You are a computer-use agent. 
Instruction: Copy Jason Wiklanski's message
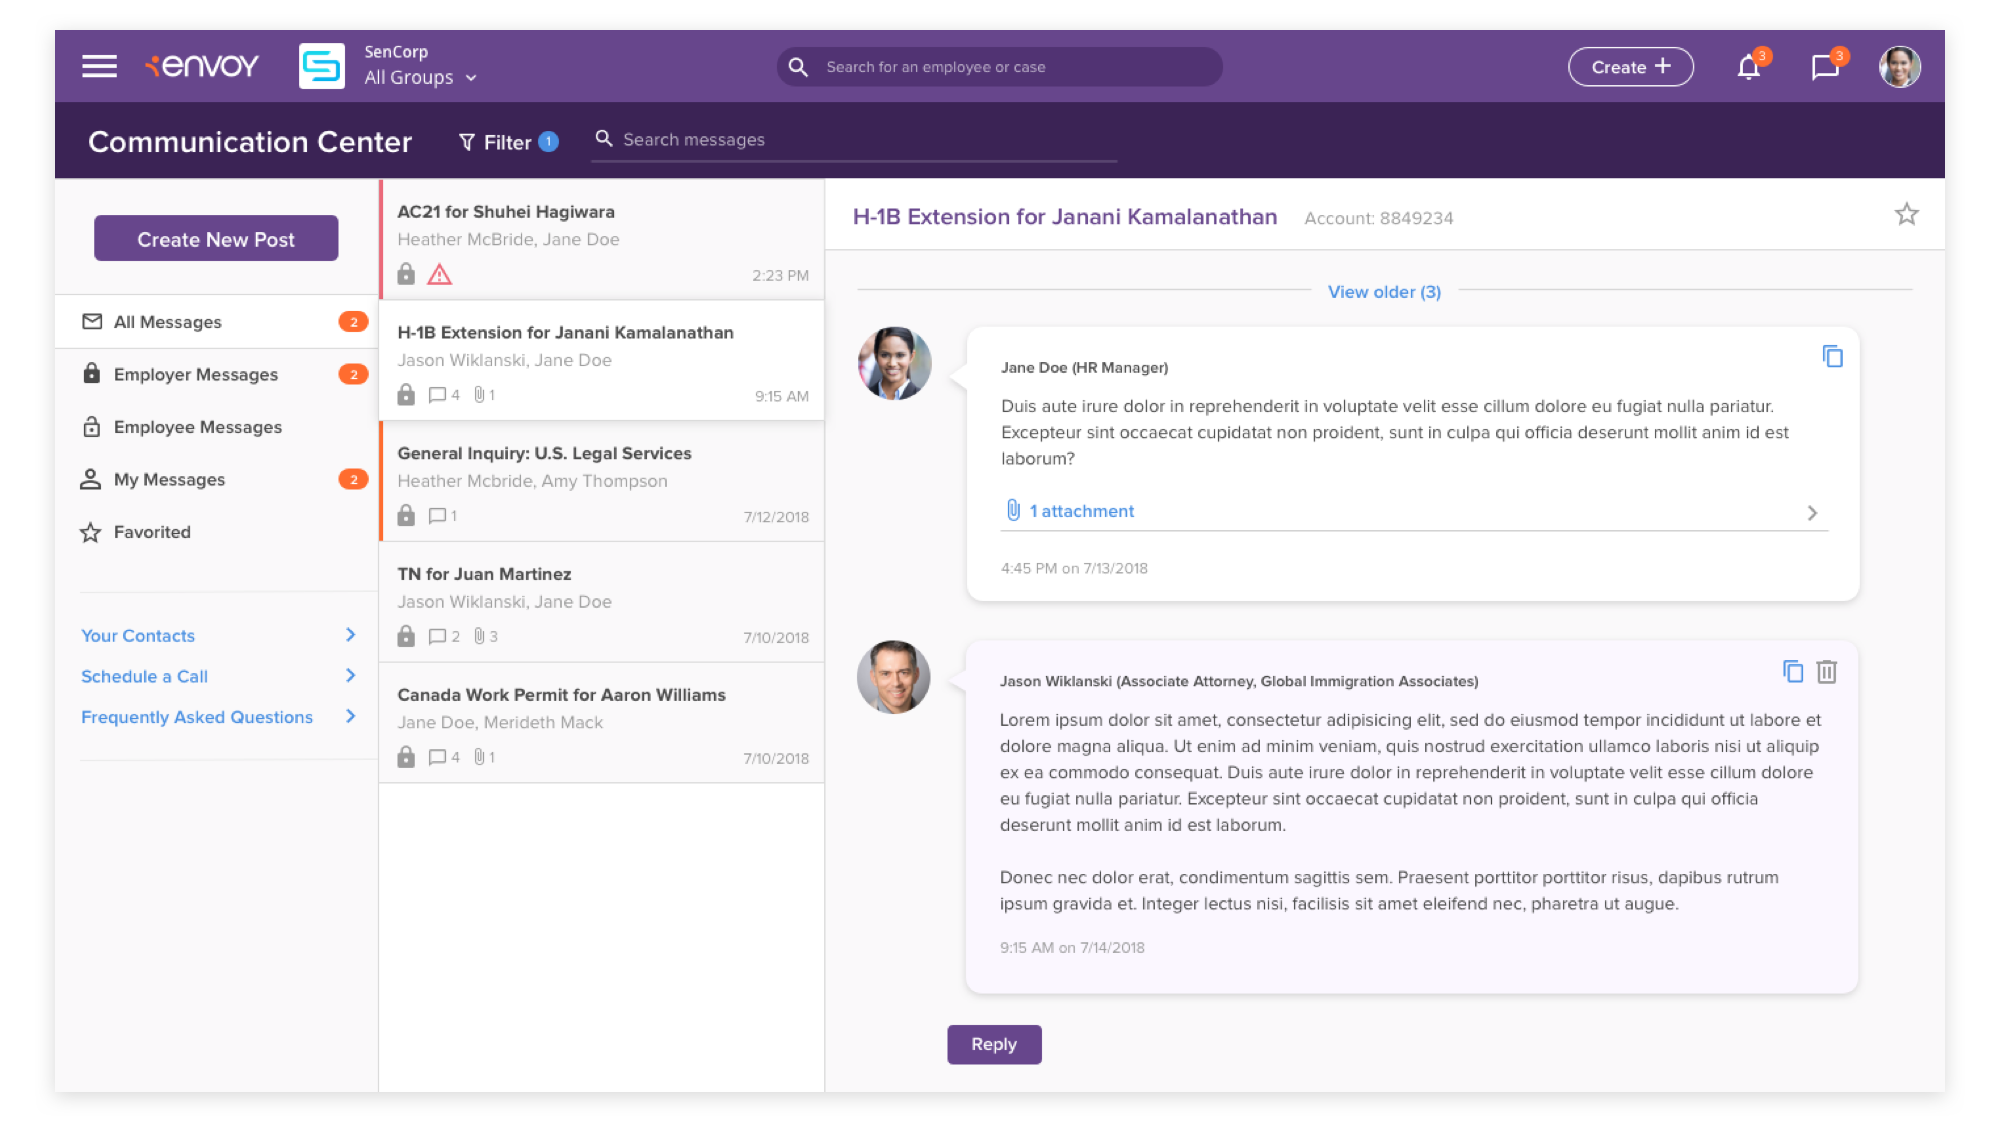coord(1793,671)
